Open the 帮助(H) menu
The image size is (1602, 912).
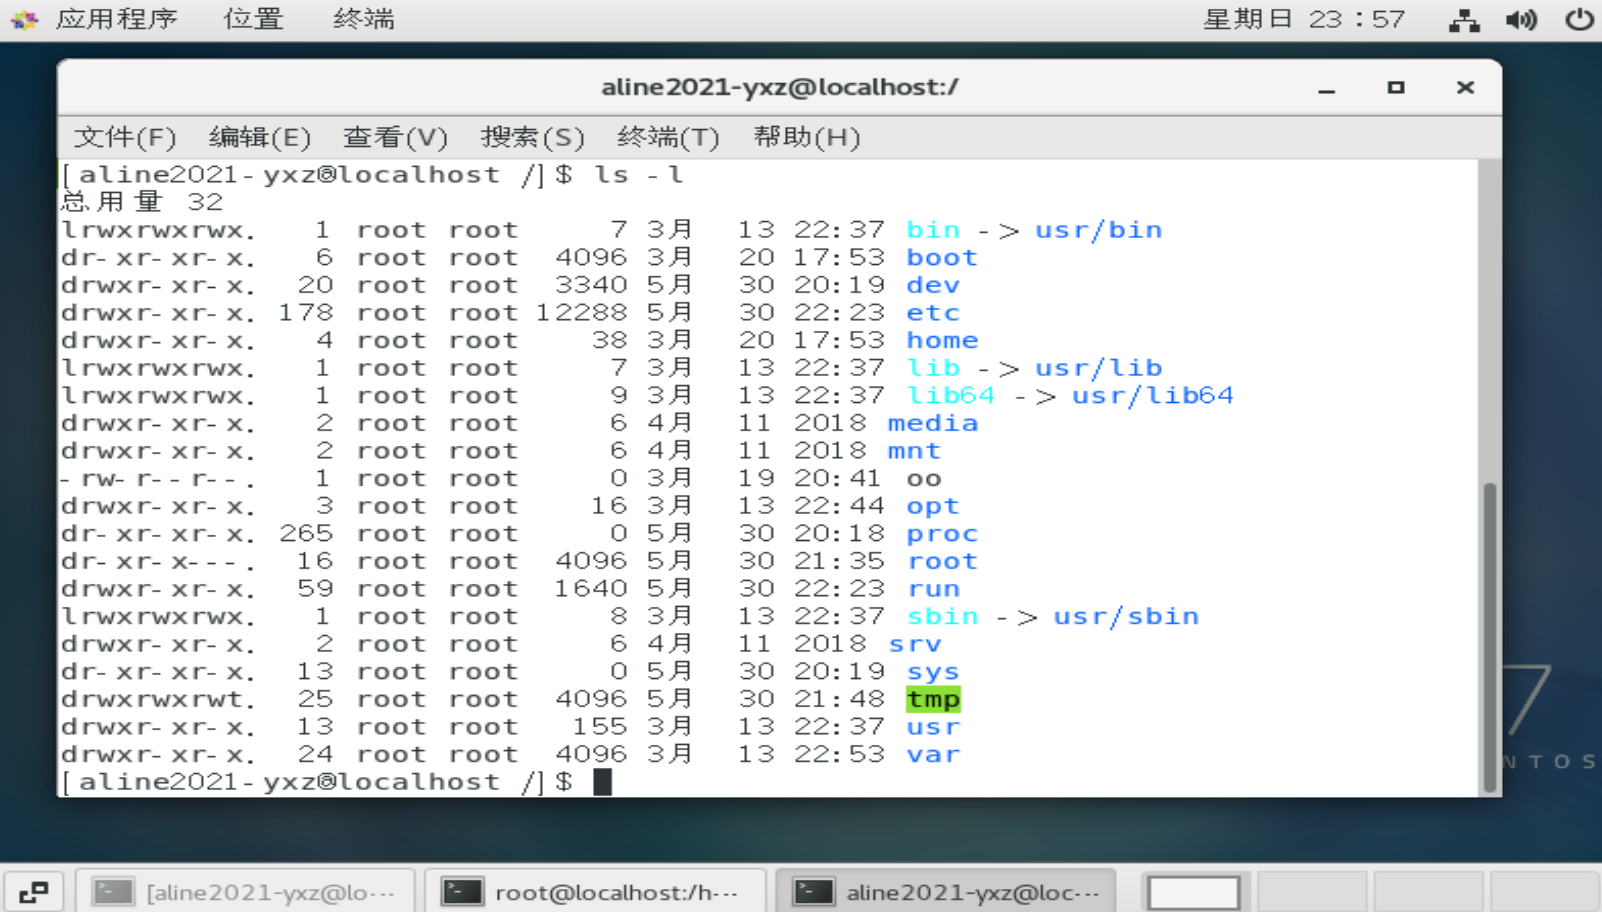click(807, 137)
